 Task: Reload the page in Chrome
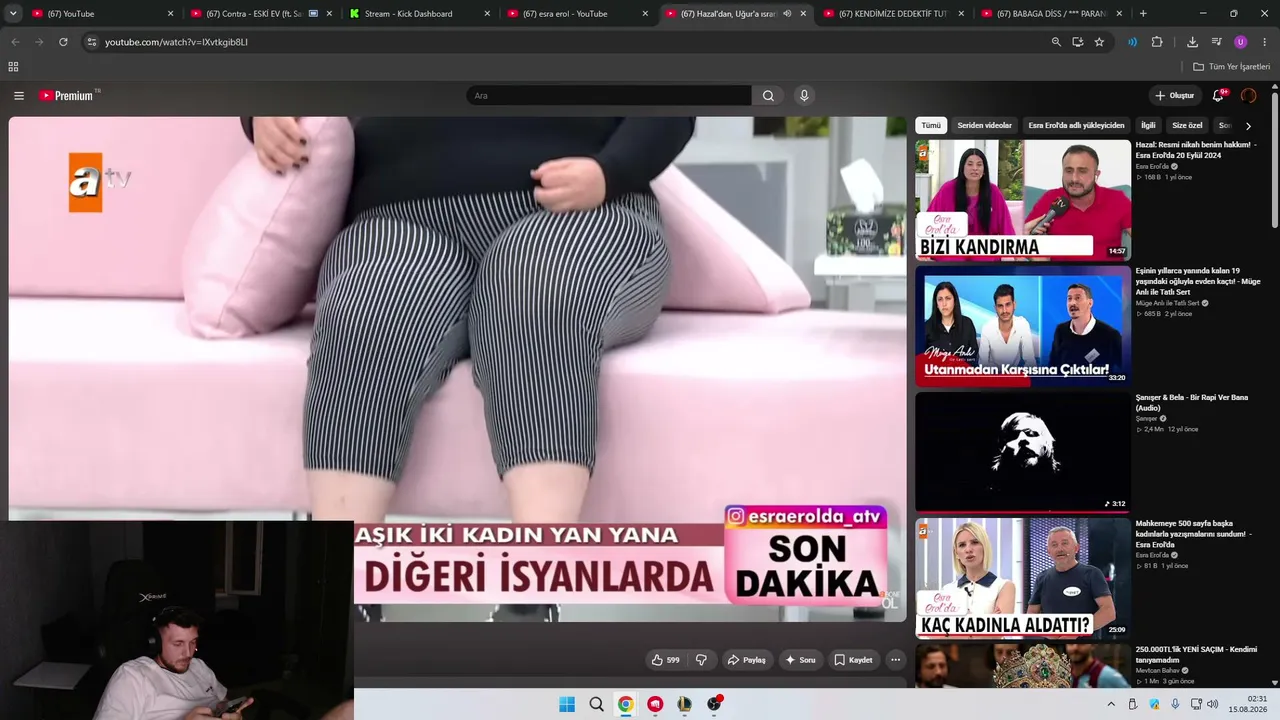63,42
